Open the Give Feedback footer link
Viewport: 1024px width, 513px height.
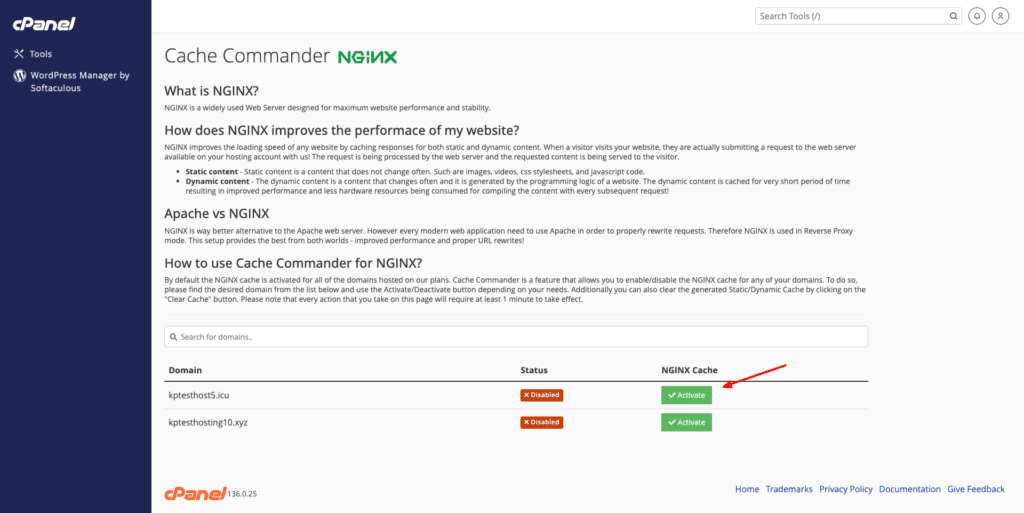click(x=976, y=489)
